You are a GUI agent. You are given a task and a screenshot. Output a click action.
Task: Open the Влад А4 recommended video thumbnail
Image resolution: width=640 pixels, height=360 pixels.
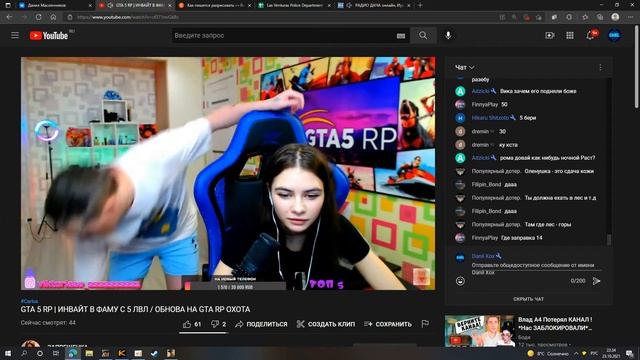pyautogui.click(x=479, y=331)
